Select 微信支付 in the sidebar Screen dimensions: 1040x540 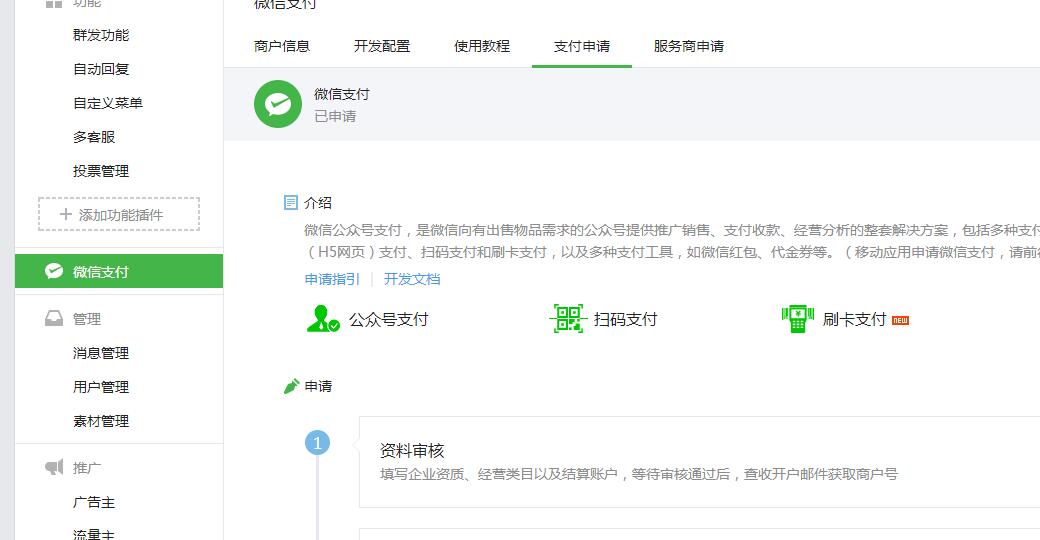click(119, 271)
